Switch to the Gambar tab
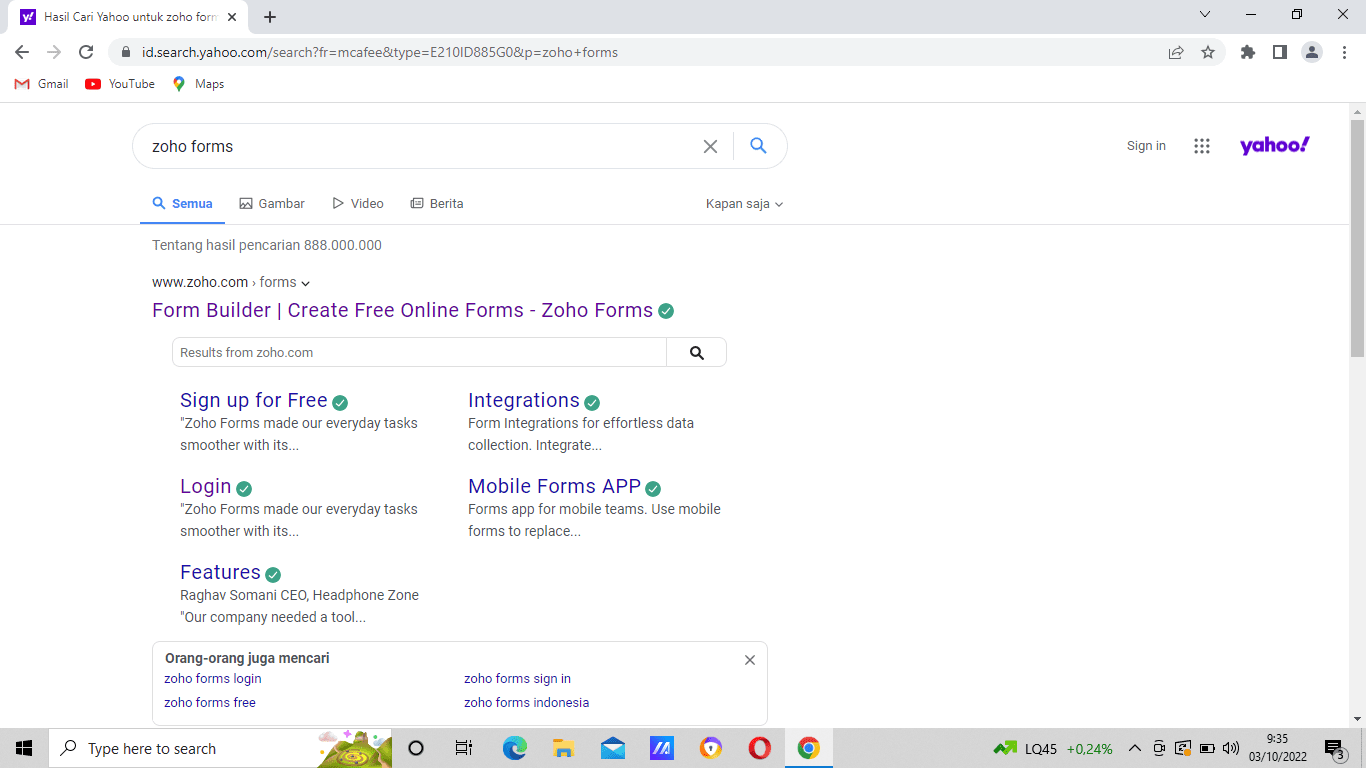Viewport: 1366px width, 768px height. [272, 203]
